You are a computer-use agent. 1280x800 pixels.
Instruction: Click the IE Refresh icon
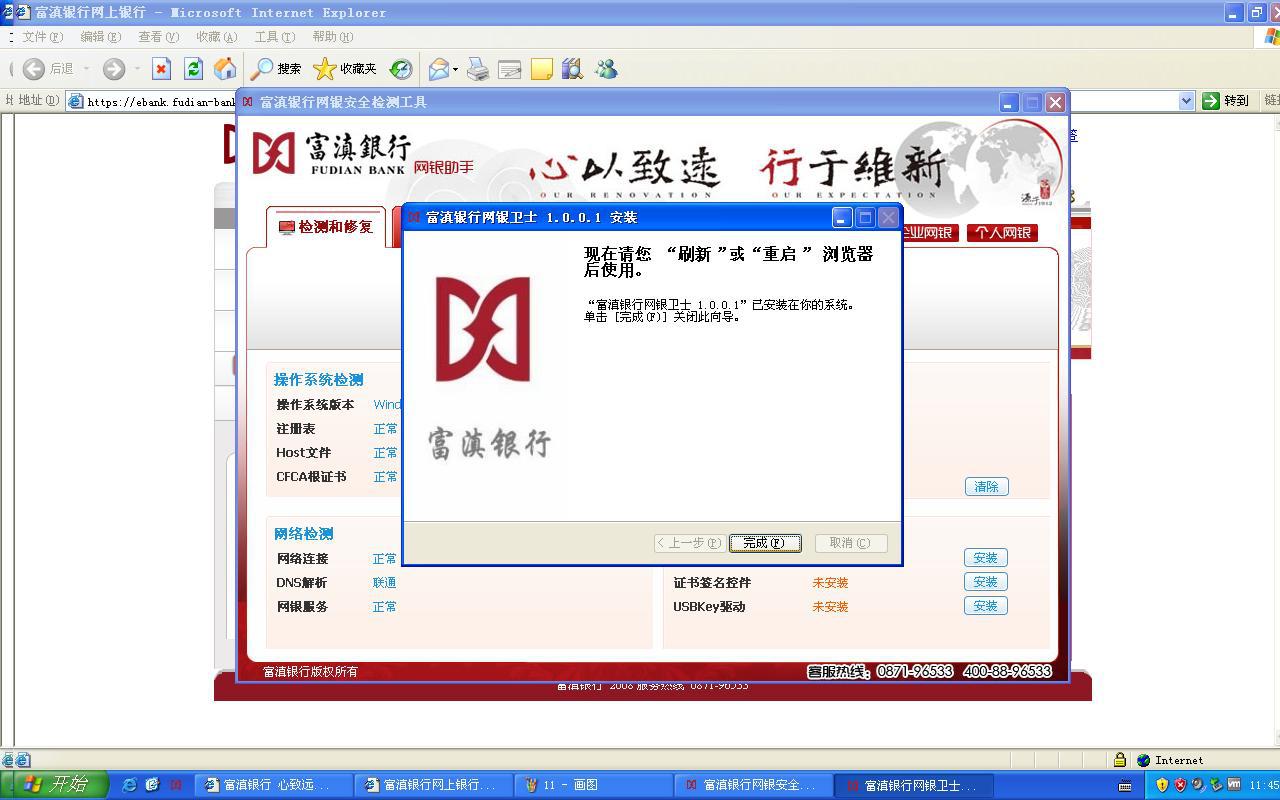(193, 69)
